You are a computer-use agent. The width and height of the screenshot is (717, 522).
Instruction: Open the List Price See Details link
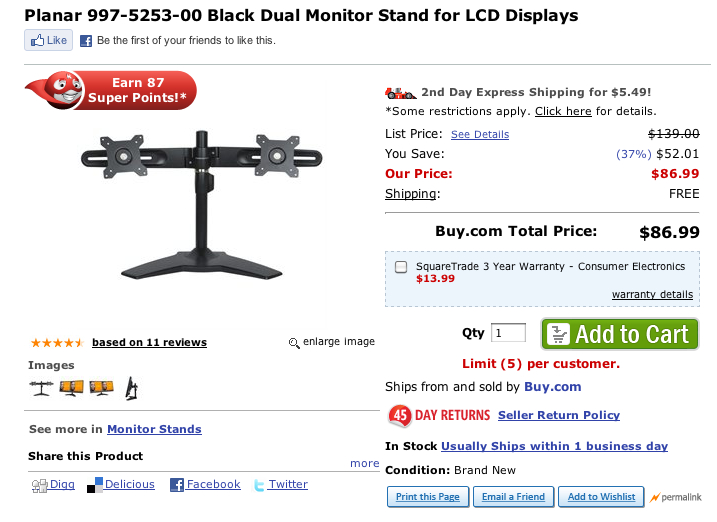[x=480, y=134]
